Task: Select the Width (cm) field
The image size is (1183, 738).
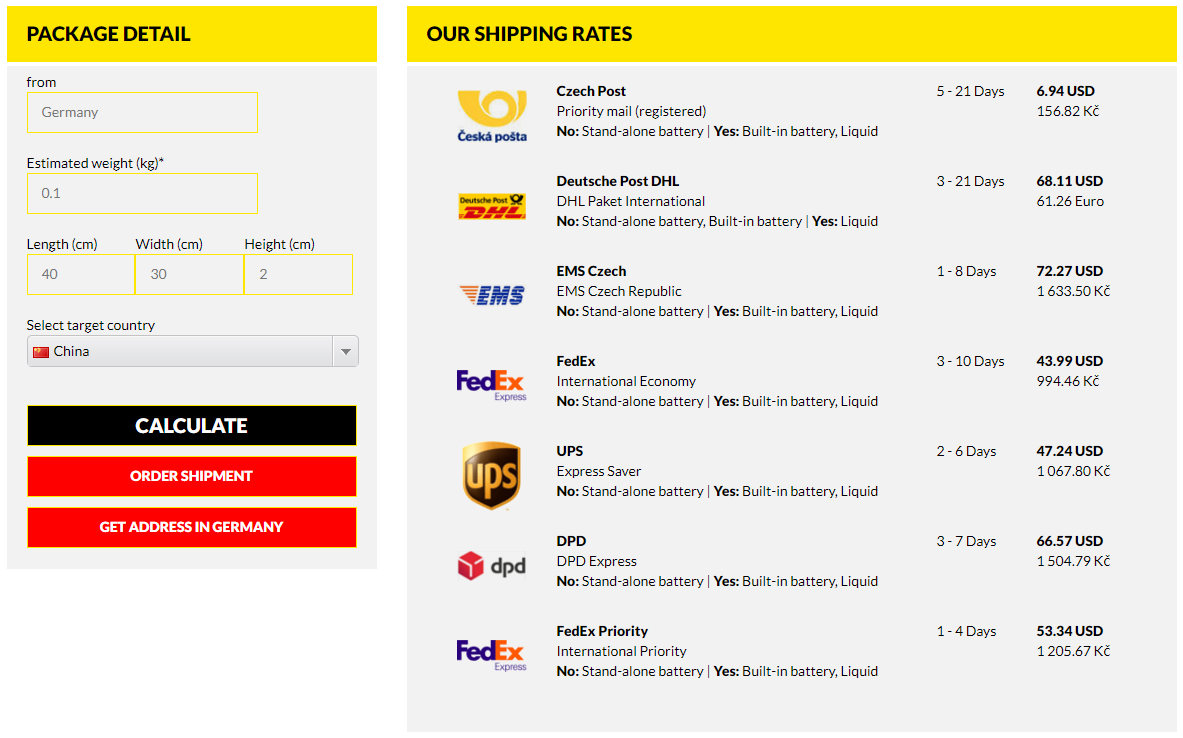Action: click(x=189, y=274)
